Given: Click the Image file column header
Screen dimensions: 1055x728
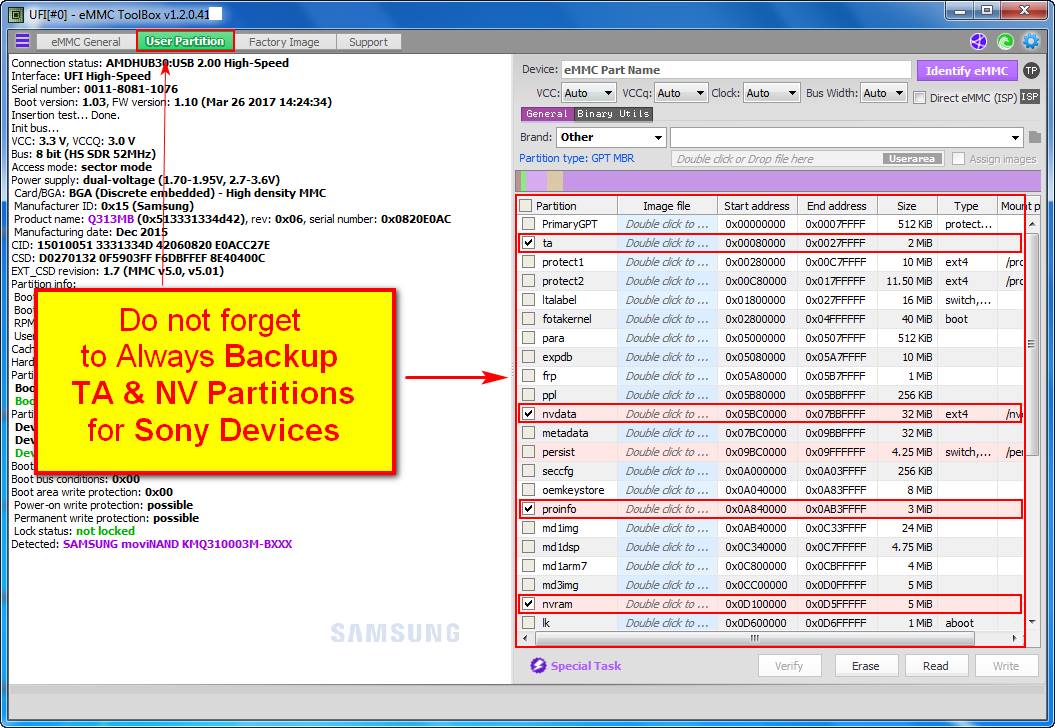Looking at the screenshot, I should coord(666,206).
